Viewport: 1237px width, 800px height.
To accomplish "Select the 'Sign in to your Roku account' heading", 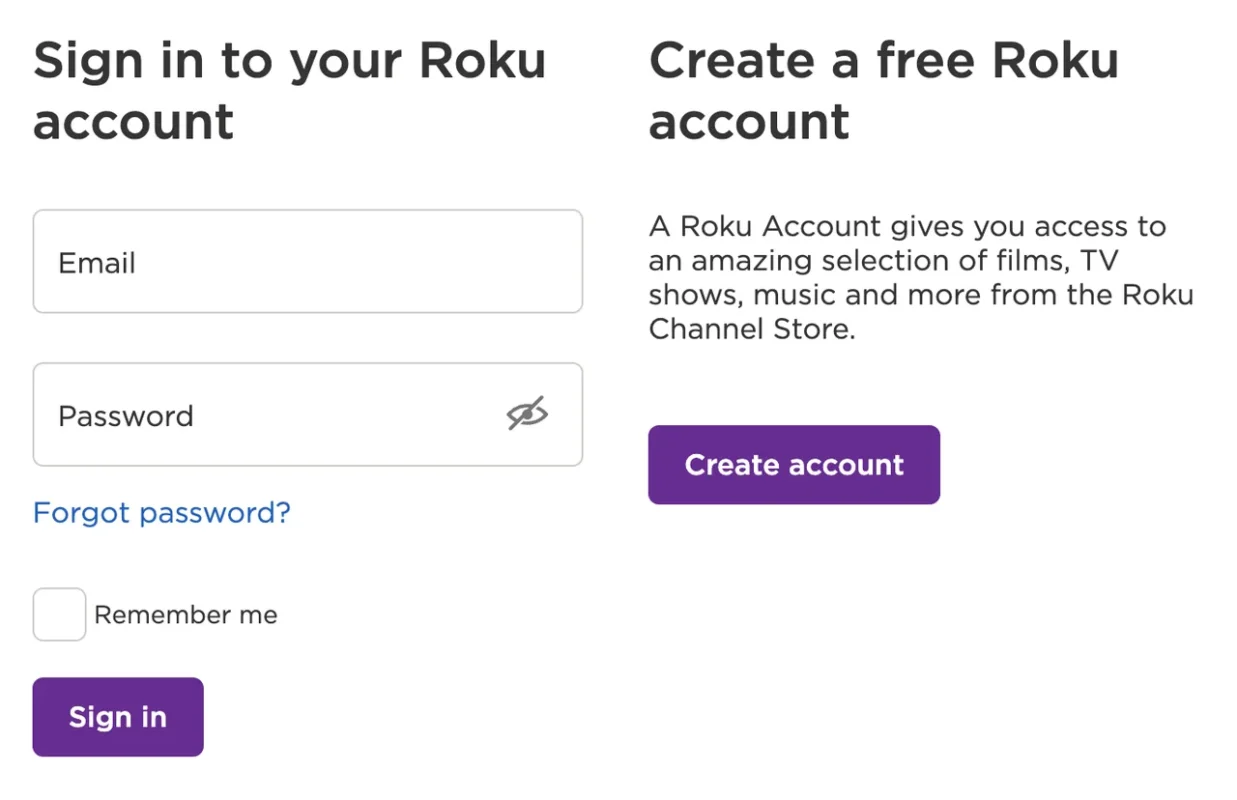I will [290, 91].
